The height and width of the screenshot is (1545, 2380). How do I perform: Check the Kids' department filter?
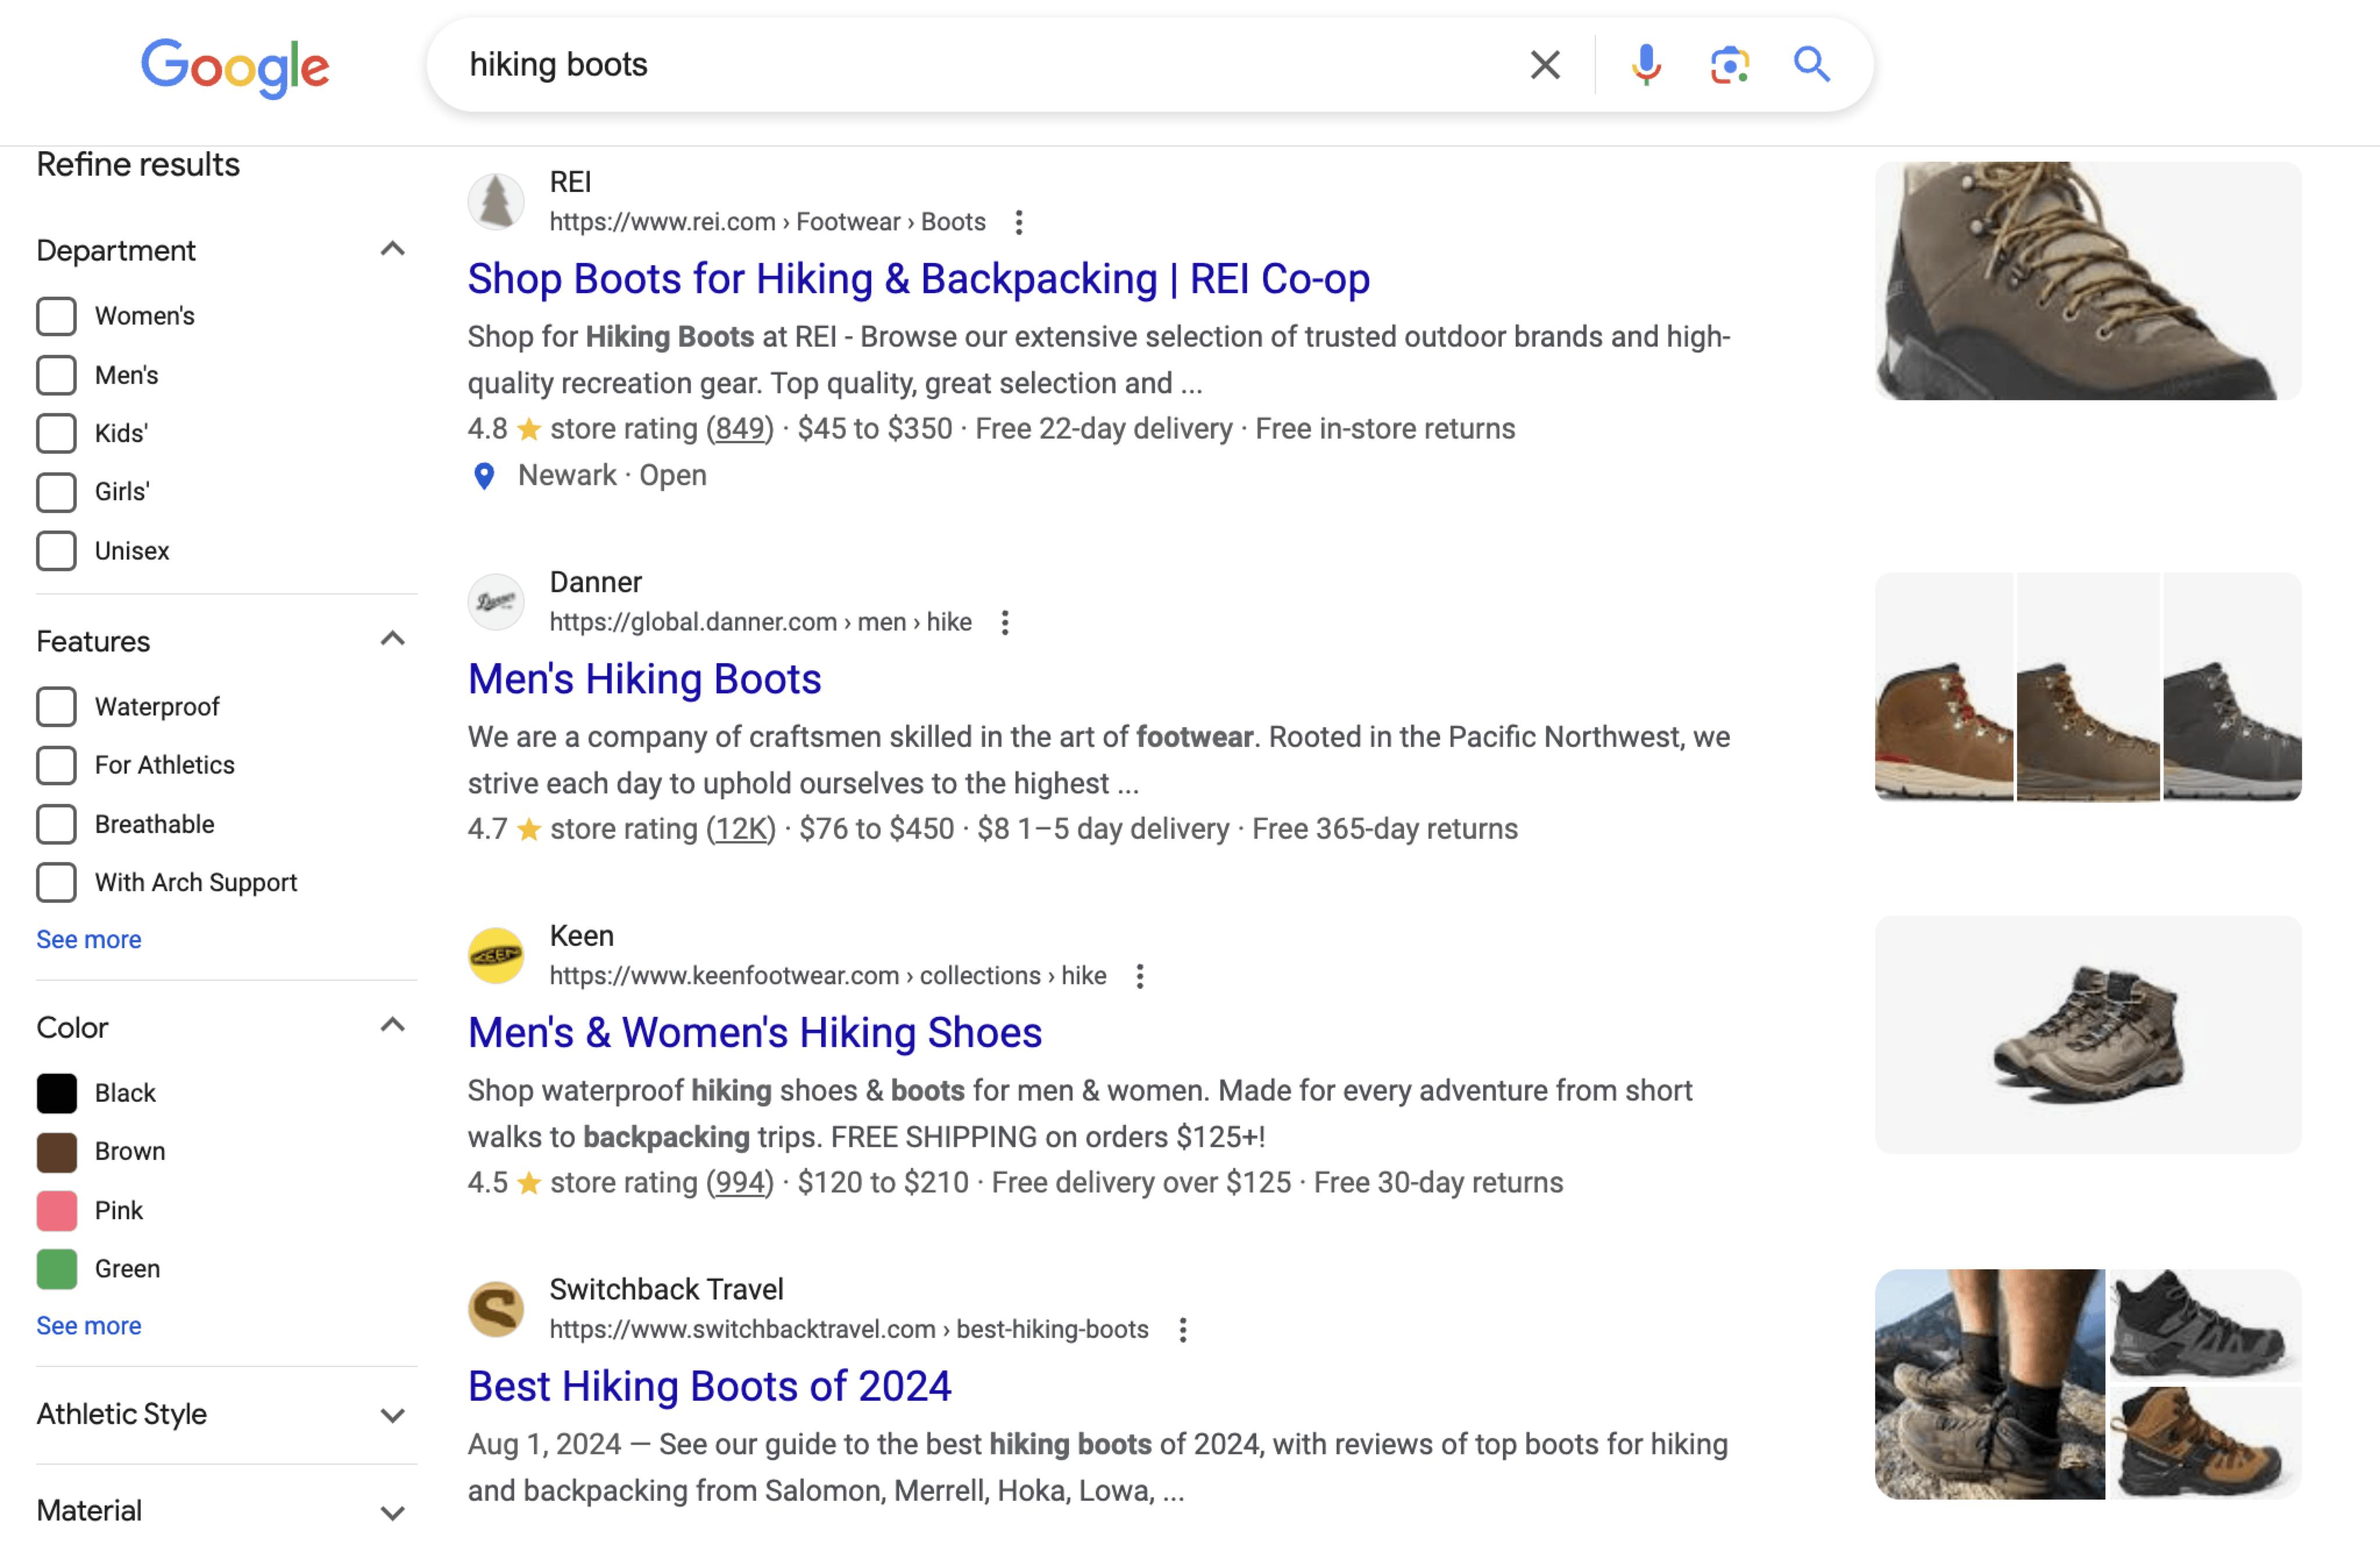(56, 433)
